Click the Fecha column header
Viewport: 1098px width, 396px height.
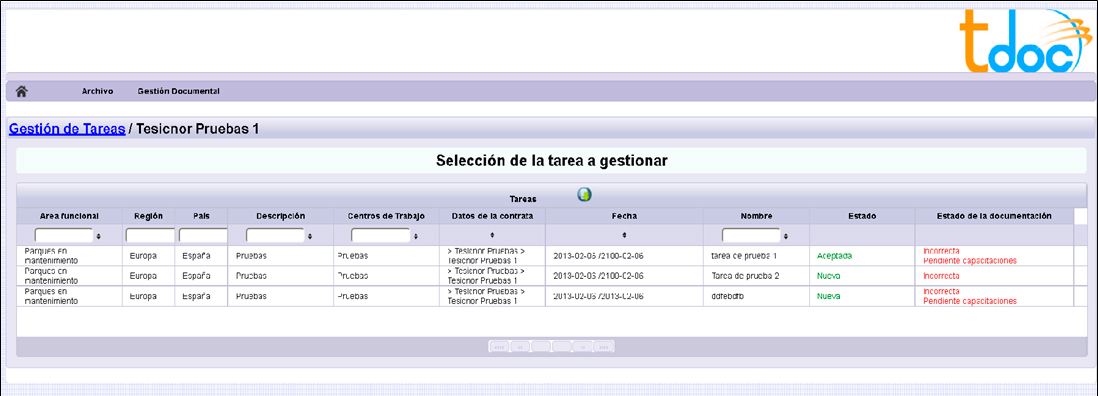tap(624, 216)
